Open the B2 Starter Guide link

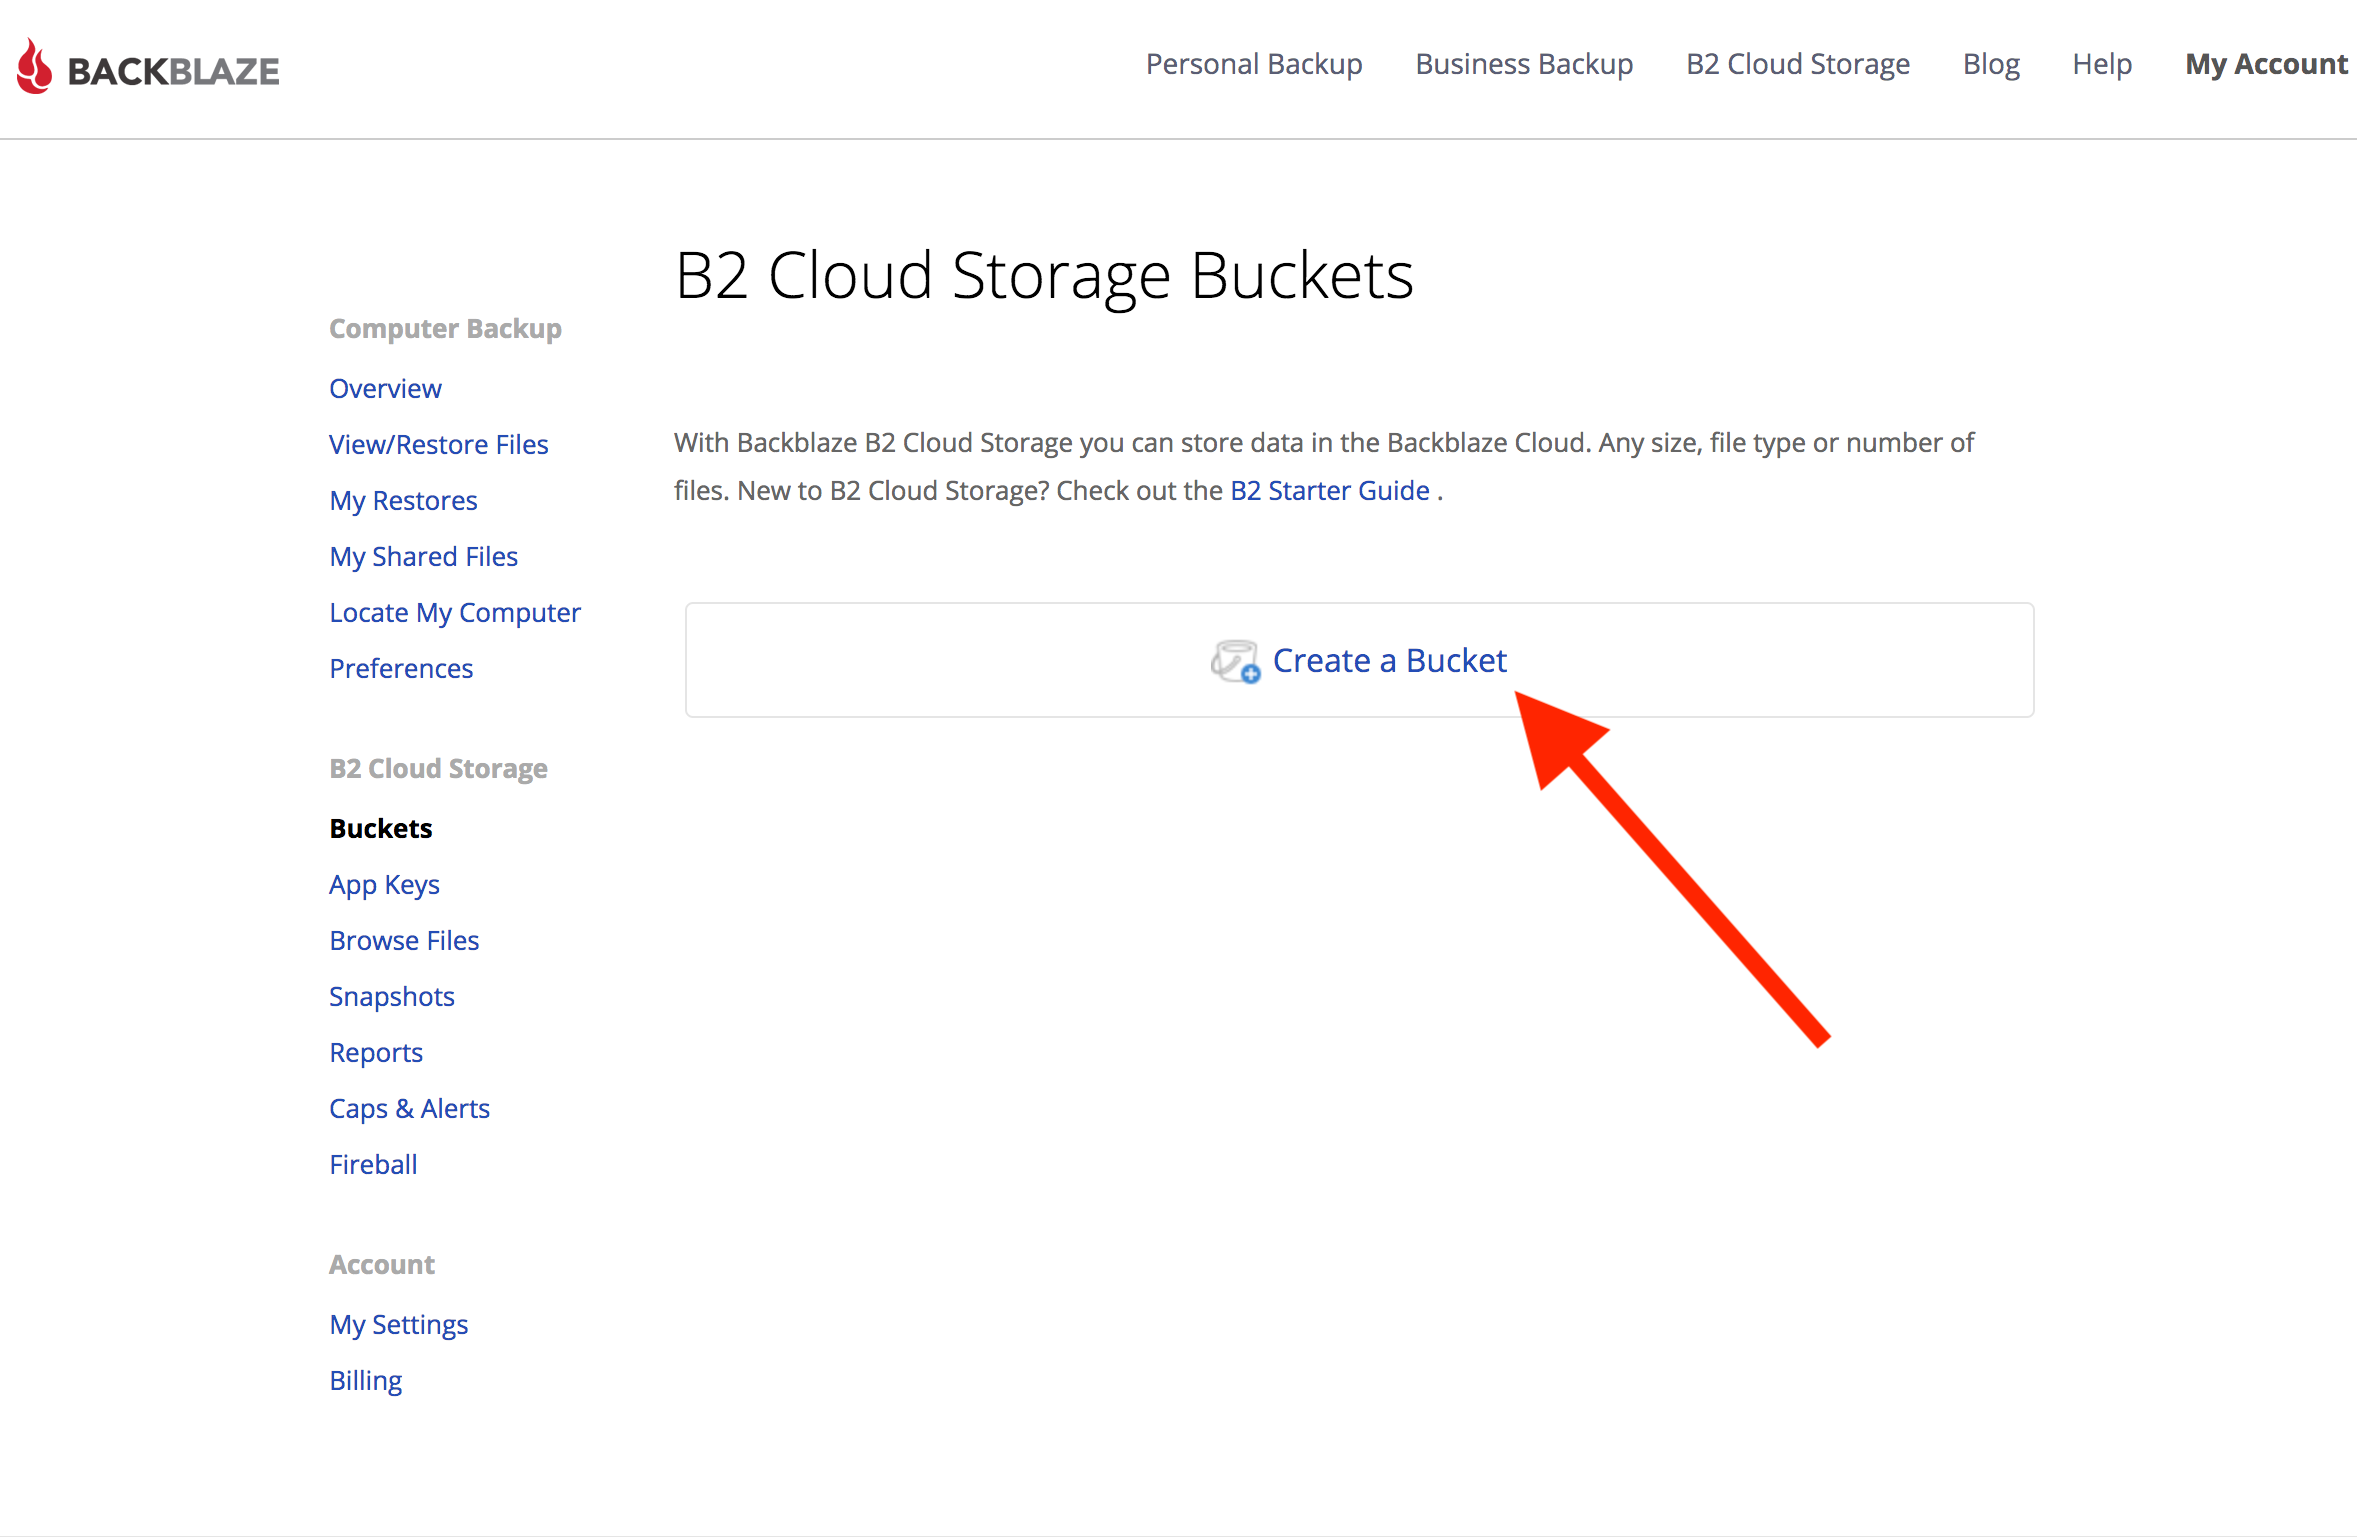1330,490
